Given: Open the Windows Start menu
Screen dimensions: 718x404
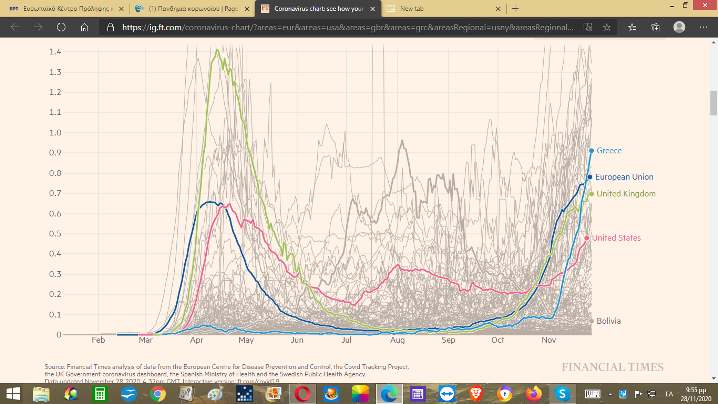Looking at the screenshot, I should (12, 394).
